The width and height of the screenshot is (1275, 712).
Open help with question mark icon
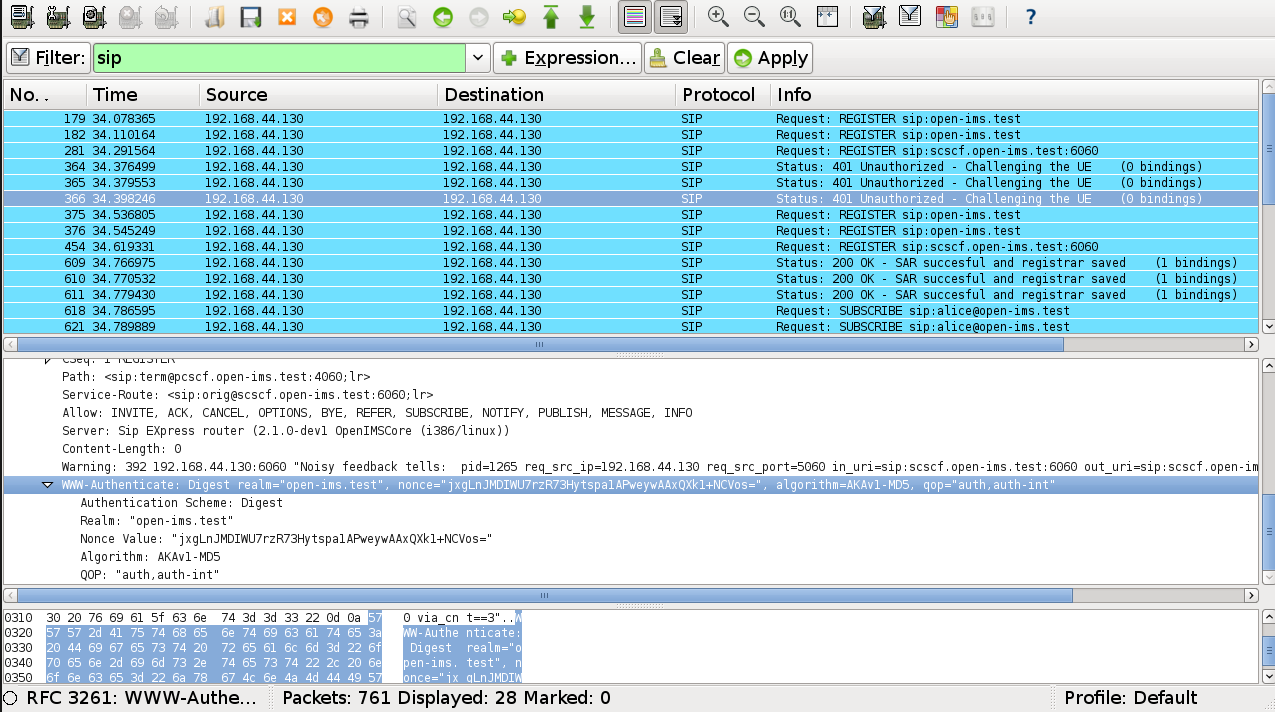[1031, 16]
